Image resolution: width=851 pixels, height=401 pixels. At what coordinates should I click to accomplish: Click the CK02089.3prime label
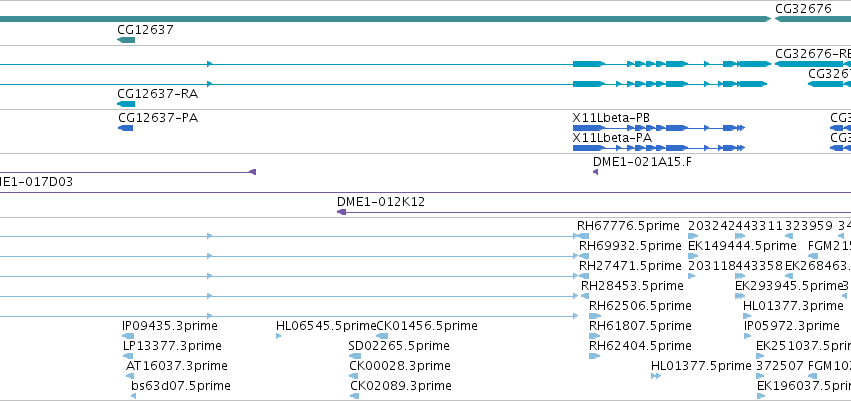(x=401, y=386)
